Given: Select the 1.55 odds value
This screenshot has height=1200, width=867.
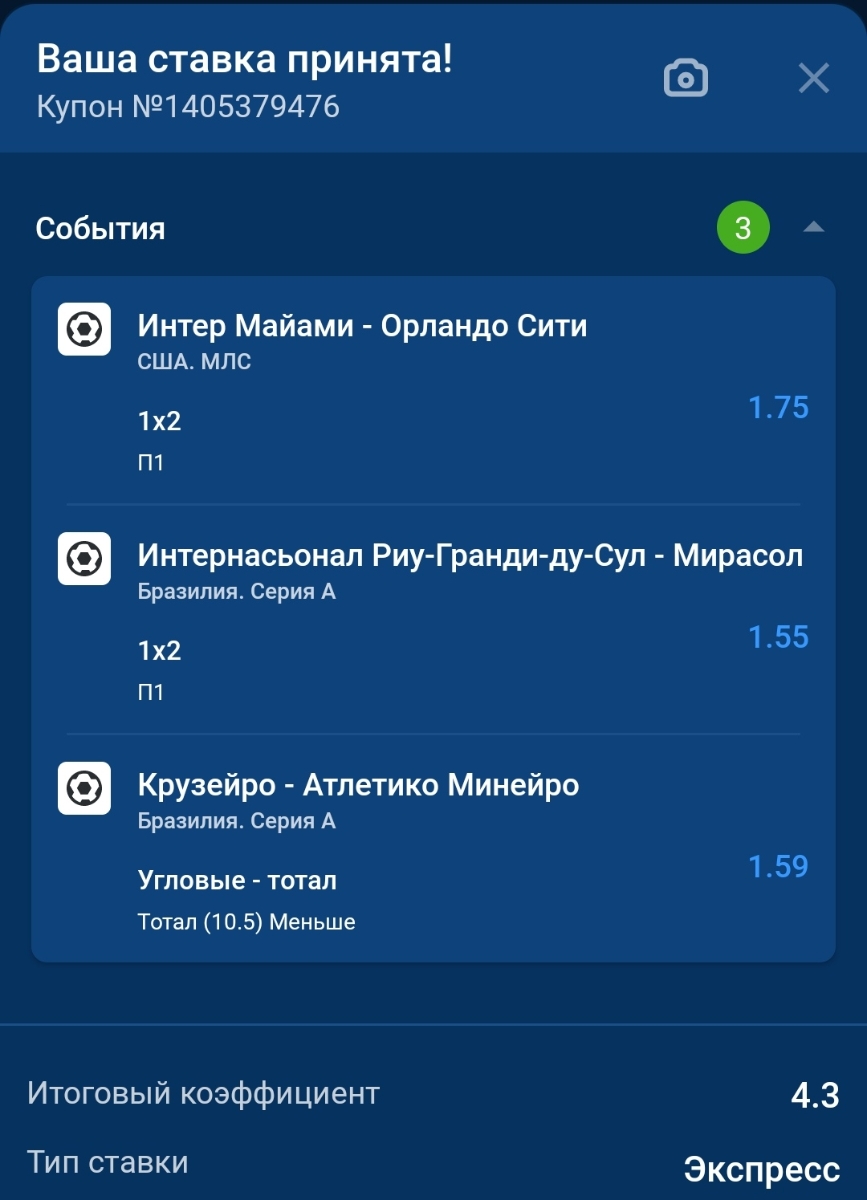Looking at the screenshot, I should (x=778, y=637).
